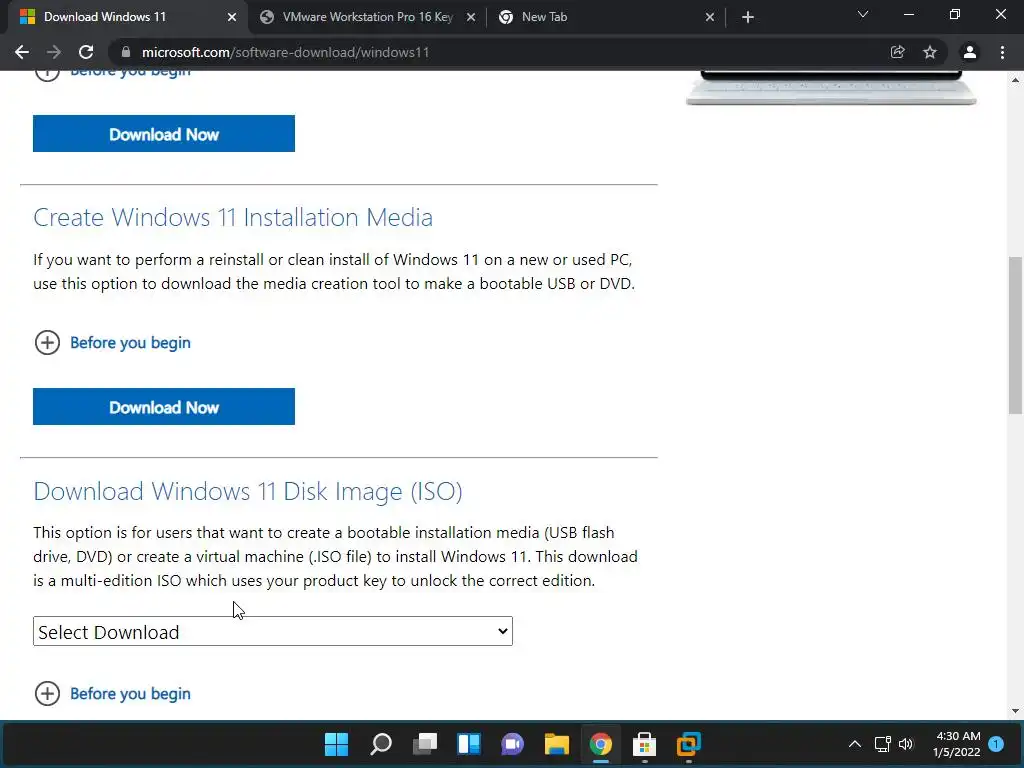Click the network tray icon
The height and width of the screenshot is (768, 1024).
[882, 744]
